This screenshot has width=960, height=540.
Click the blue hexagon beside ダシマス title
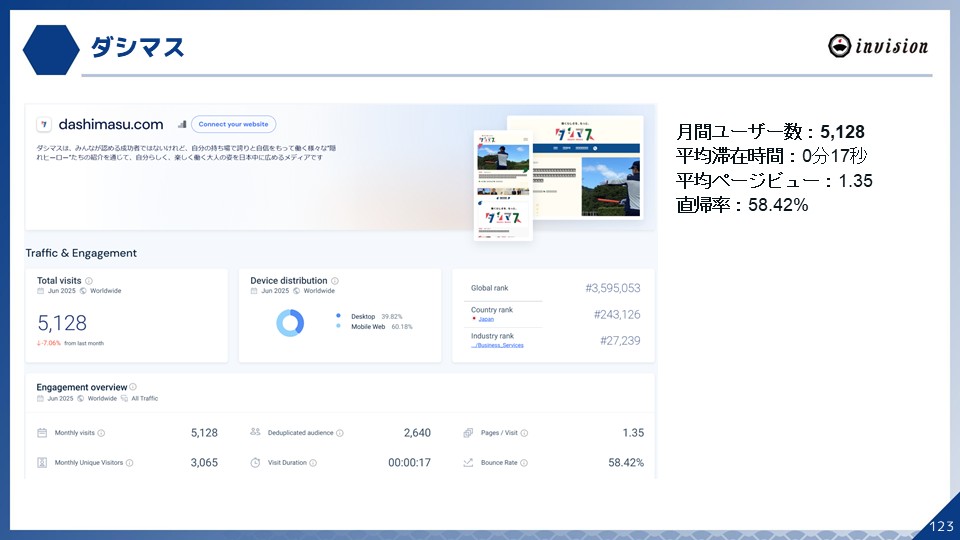(x=51, y=50)
